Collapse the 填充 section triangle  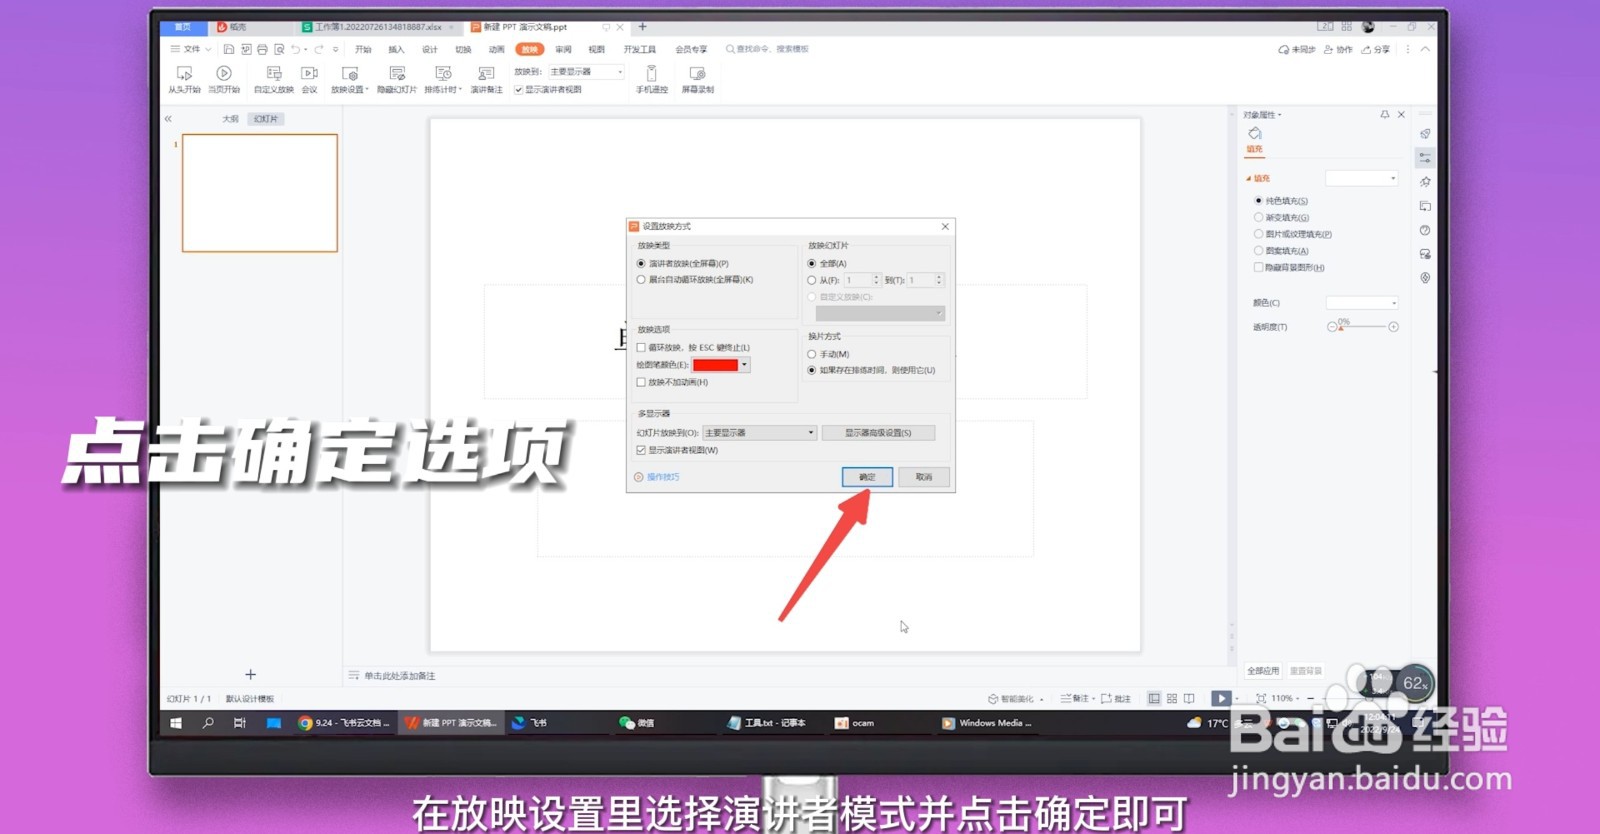click(x=1248, y=179)
